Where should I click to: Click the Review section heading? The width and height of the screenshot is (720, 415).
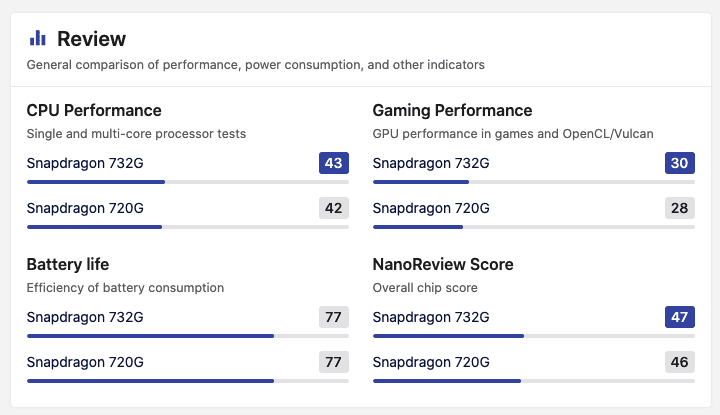(91, 39)
